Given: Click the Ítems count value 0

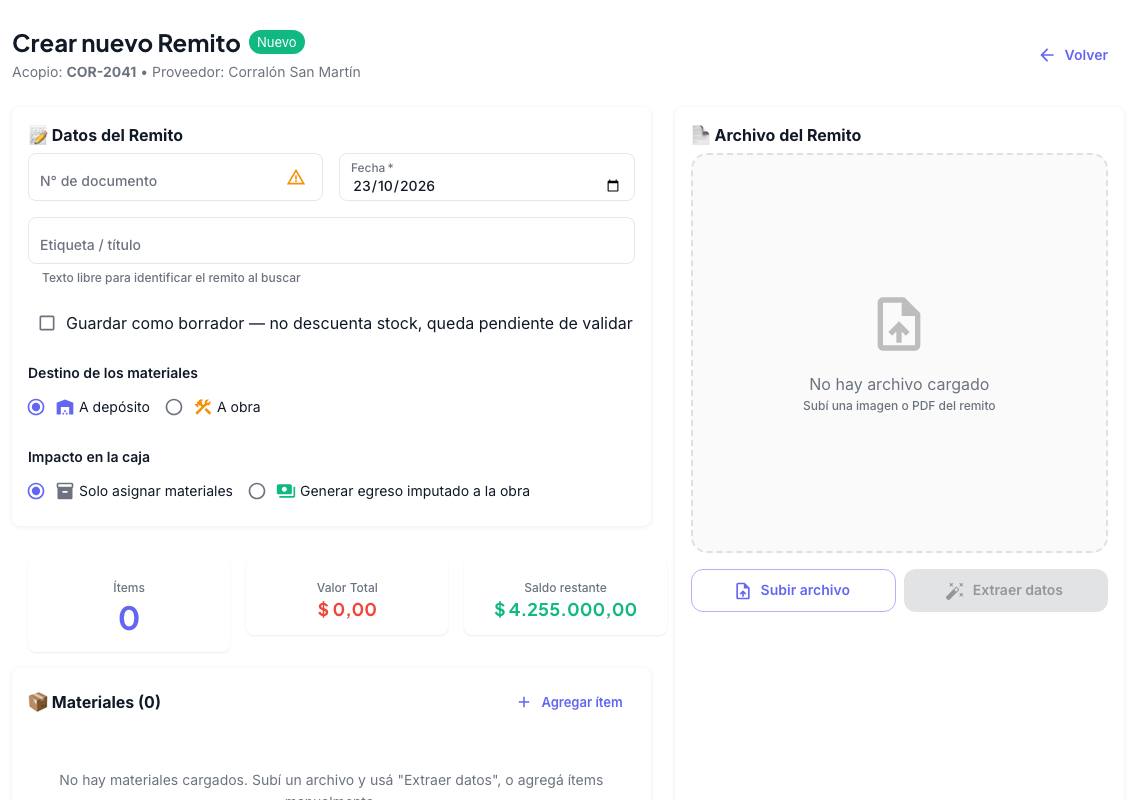Looking at the screenshot, I should point(129,618).
